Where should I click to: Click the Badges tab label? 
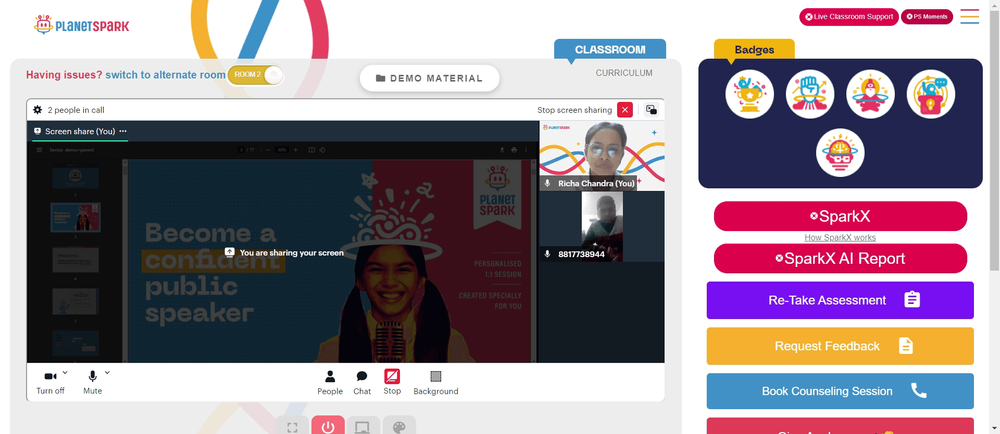(754, 50)
